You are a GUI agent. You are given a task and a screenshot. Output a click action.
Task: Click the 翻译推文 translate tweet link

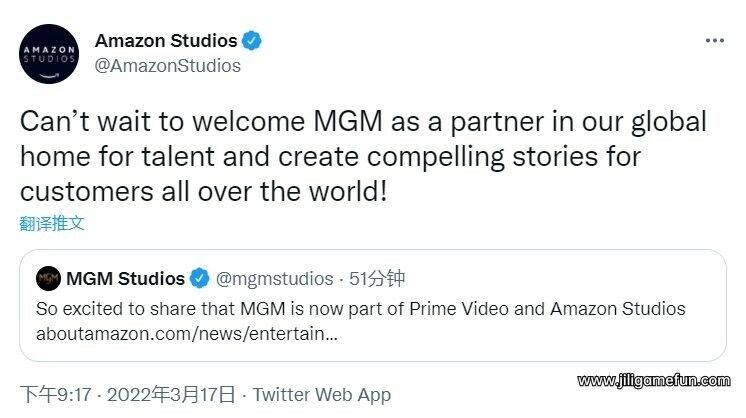coord(52,223)
